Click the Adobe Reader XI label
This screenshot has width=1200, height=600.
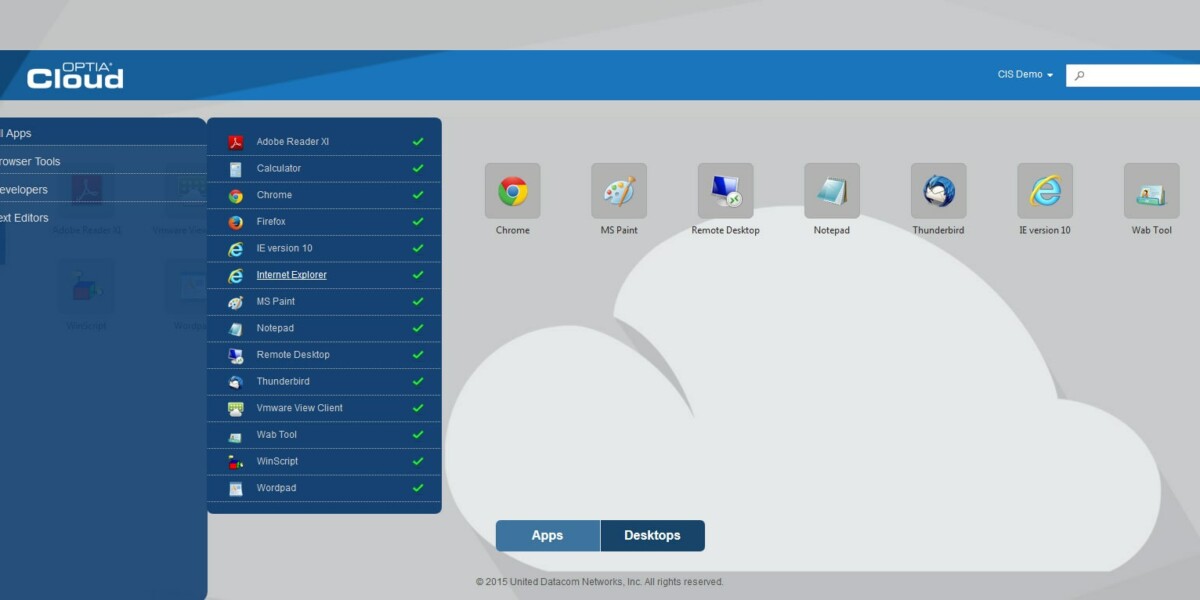293,142
